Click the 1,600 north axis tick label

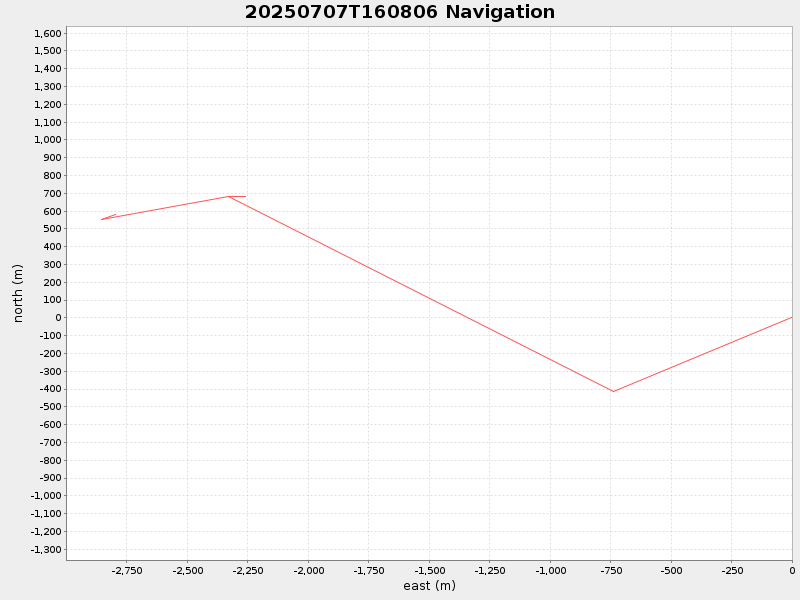pyautogui.click(x=47, y=34)
